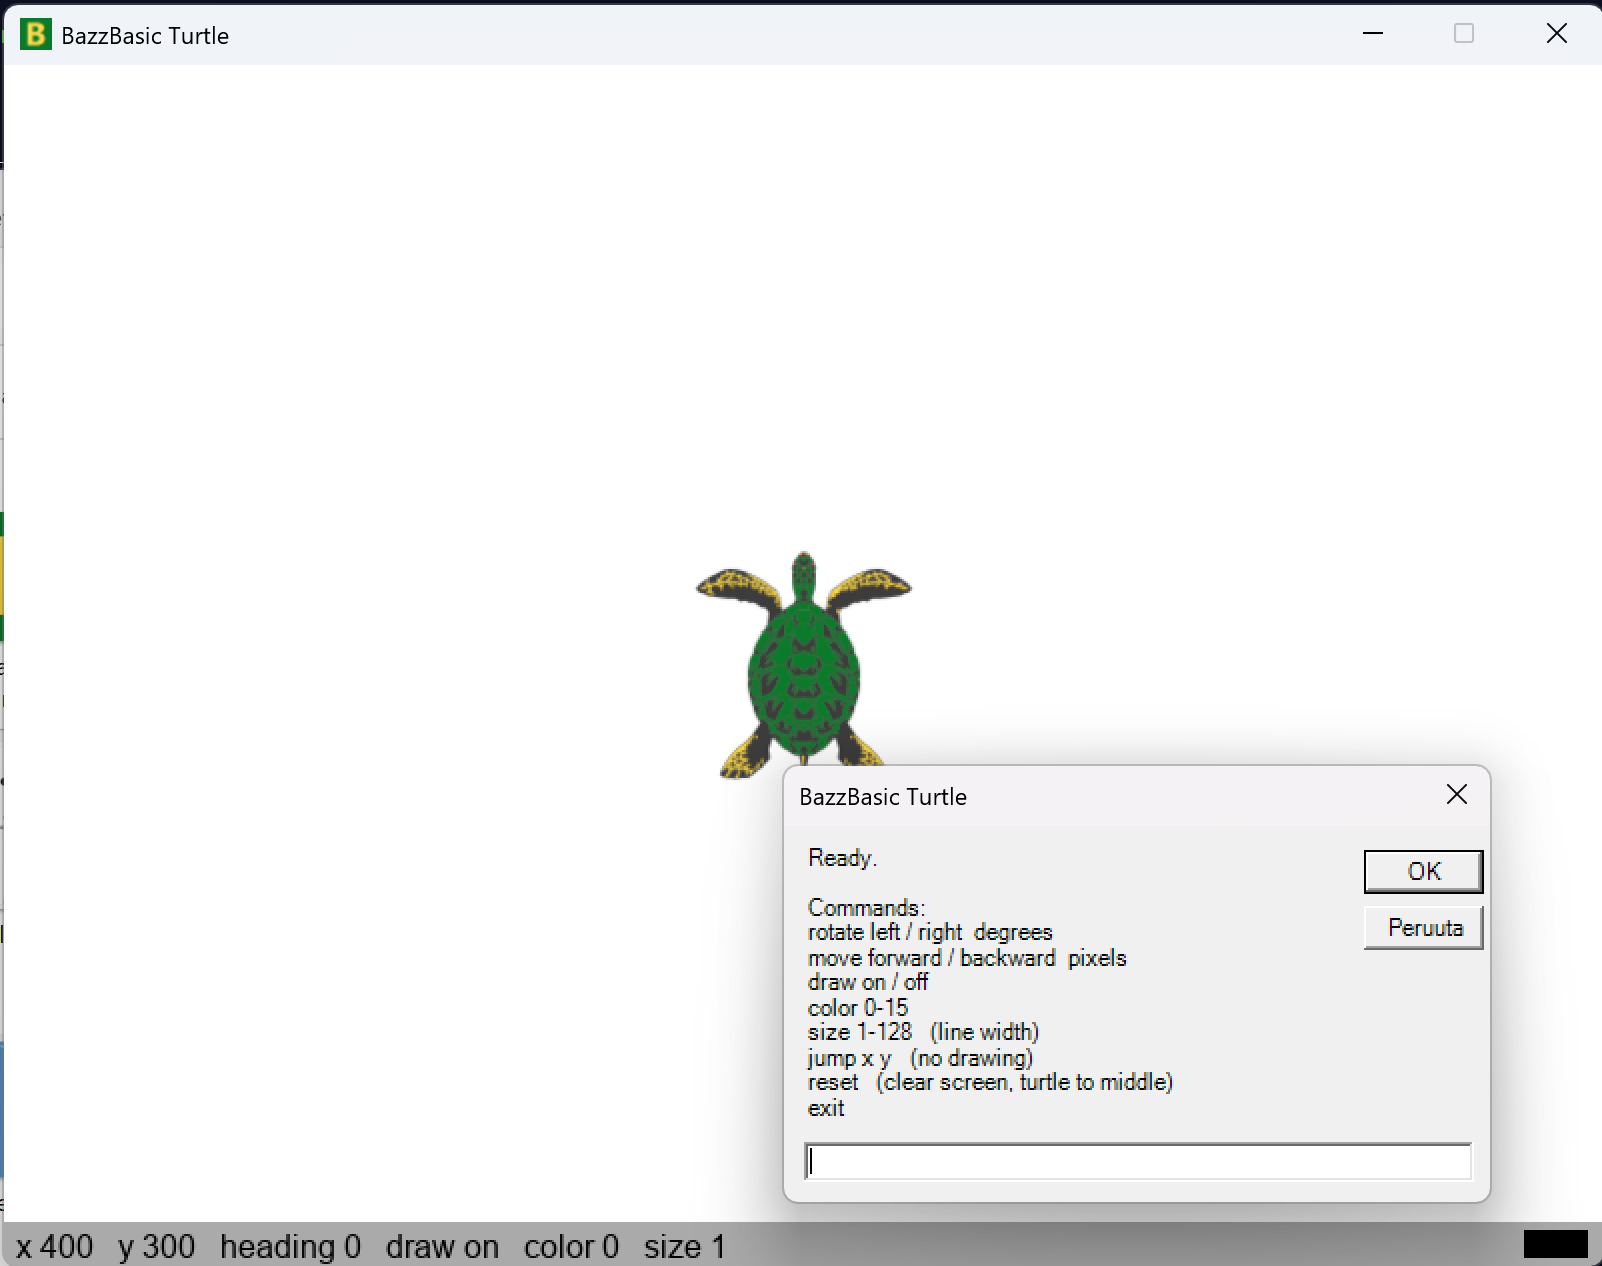This screenshot has width=1602, height=1266.
Task: Click the black color swatch in status bar
Action: tap(1555, 1245)
